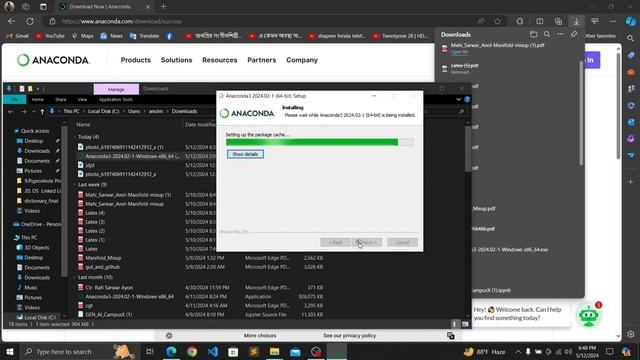Add sidebar app plus icon

coord(631,182)
